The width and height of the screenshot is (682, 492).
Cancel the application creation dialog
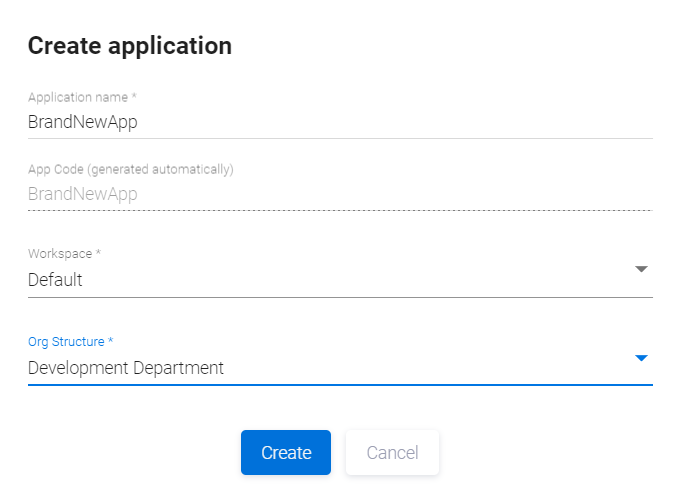pos(392,453)
